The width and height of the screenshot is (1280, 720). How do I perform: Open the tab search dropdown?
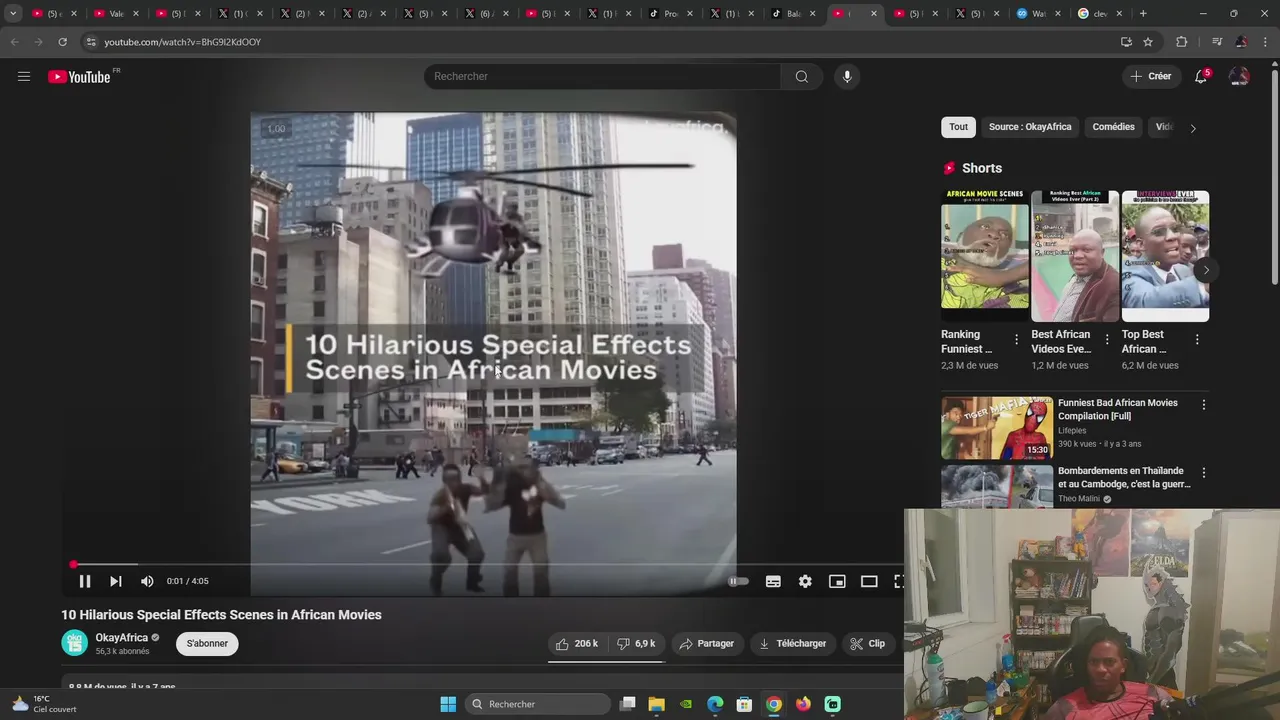(x=13, y=14)
